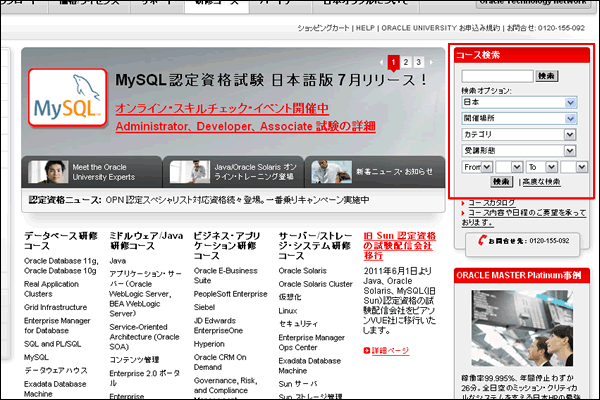Open HELP link in top bar
Viewport: 600px width, 400px height.
pos(365,28)
